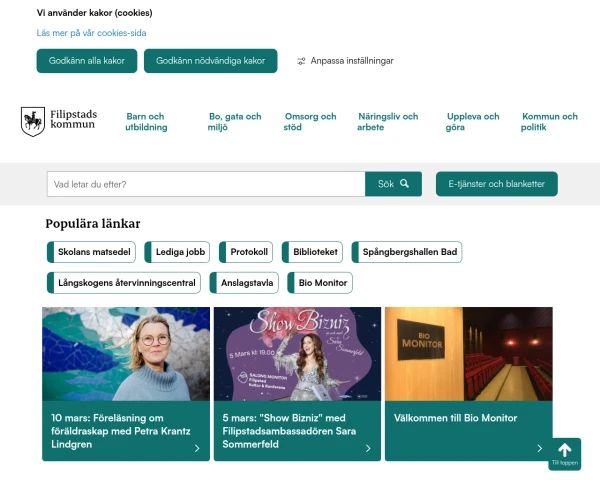This screenshot has width=600, height=480.
Task: Click the settings sliders icon beside Anpassa inställningar
Action: click(301, 61)
